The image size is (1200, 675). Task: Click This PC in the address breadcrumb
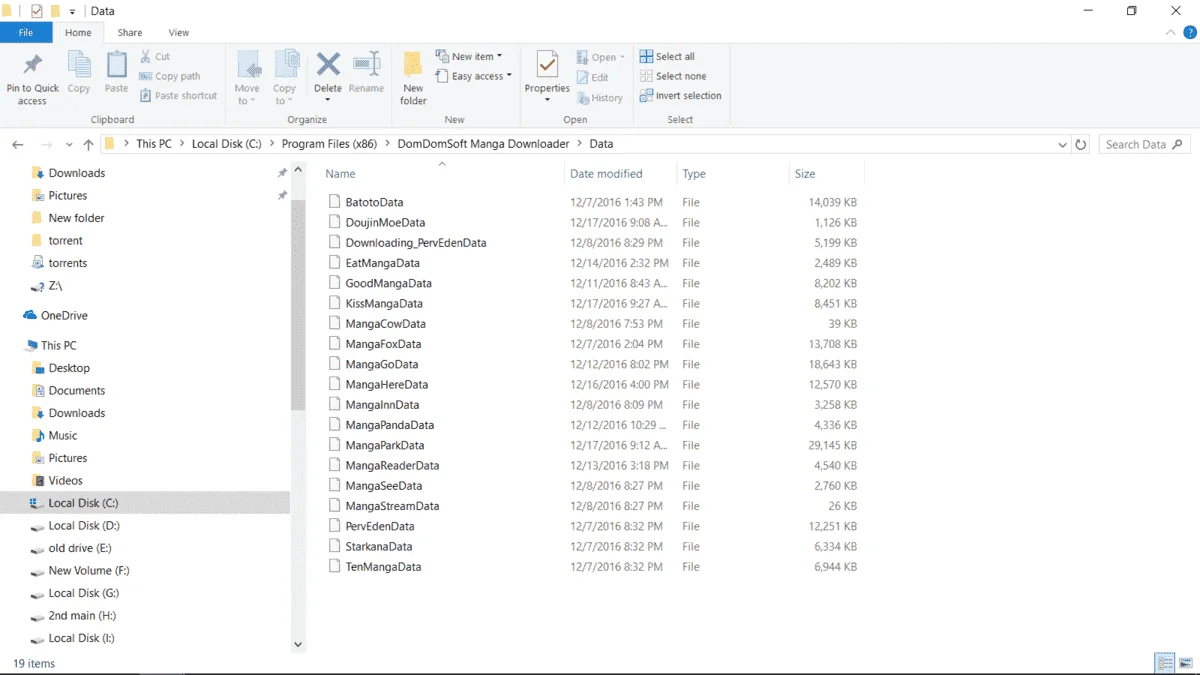click(153, 144)
